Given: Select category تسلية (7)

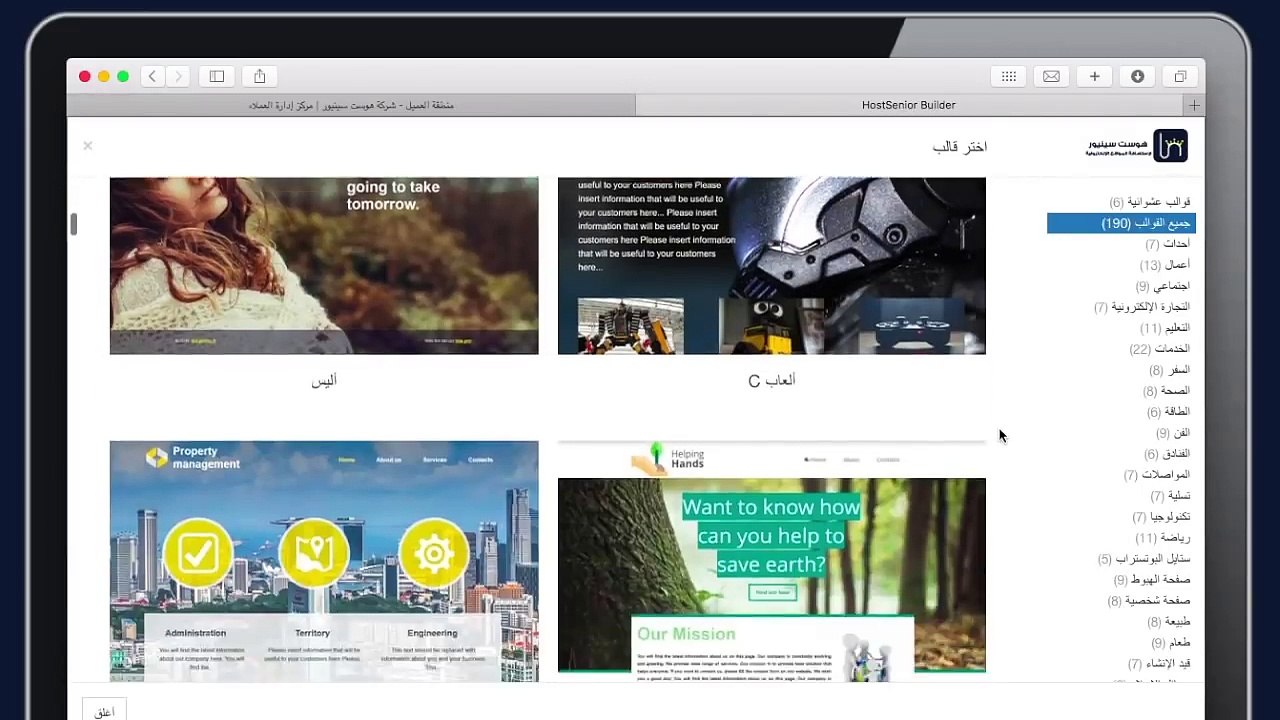Looking at the screenshot, I should (x=1170, y=496).
